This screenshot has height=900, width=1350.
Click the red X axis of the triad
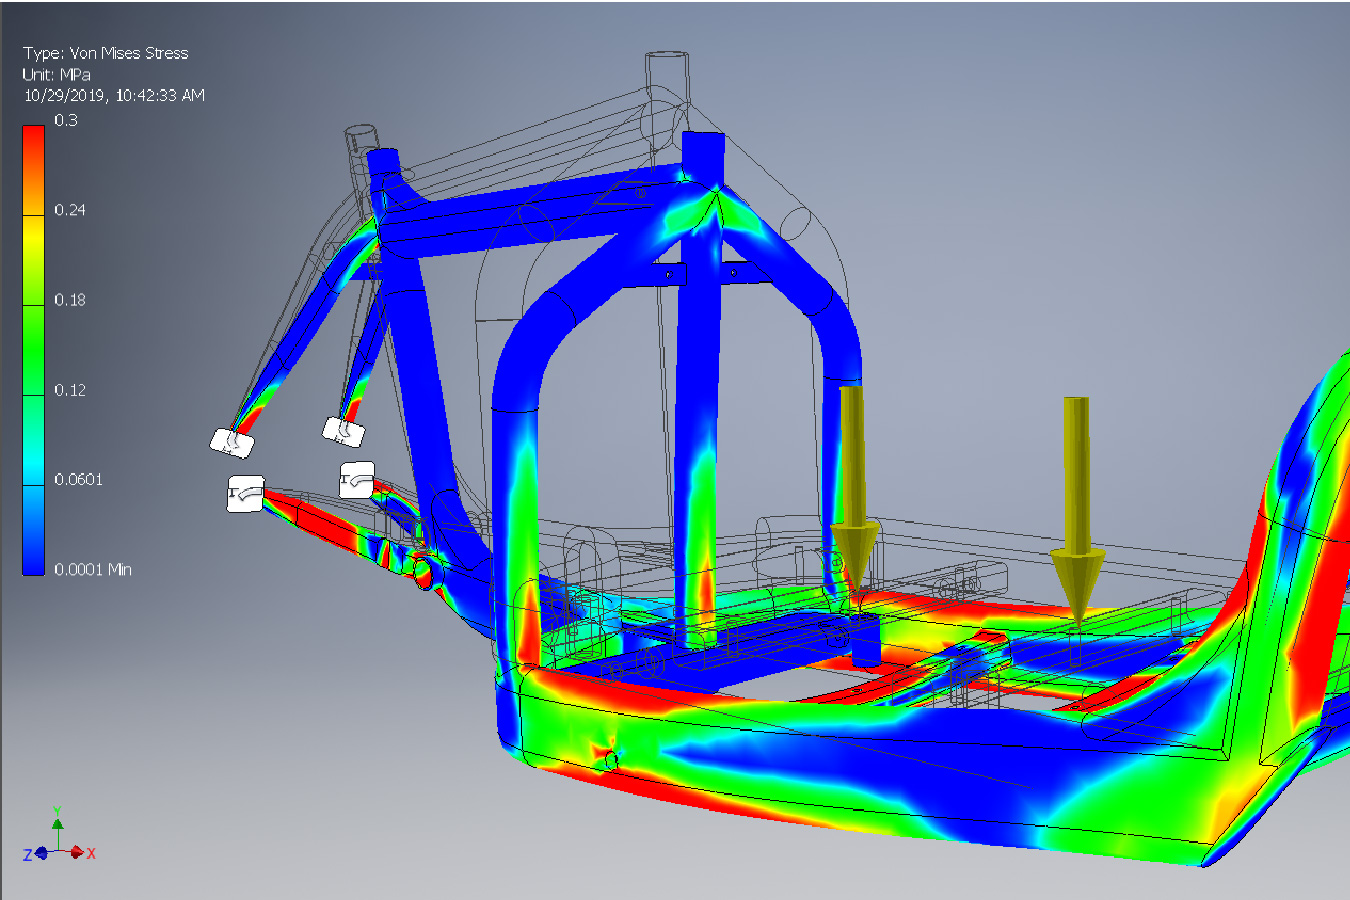[82, 853]
